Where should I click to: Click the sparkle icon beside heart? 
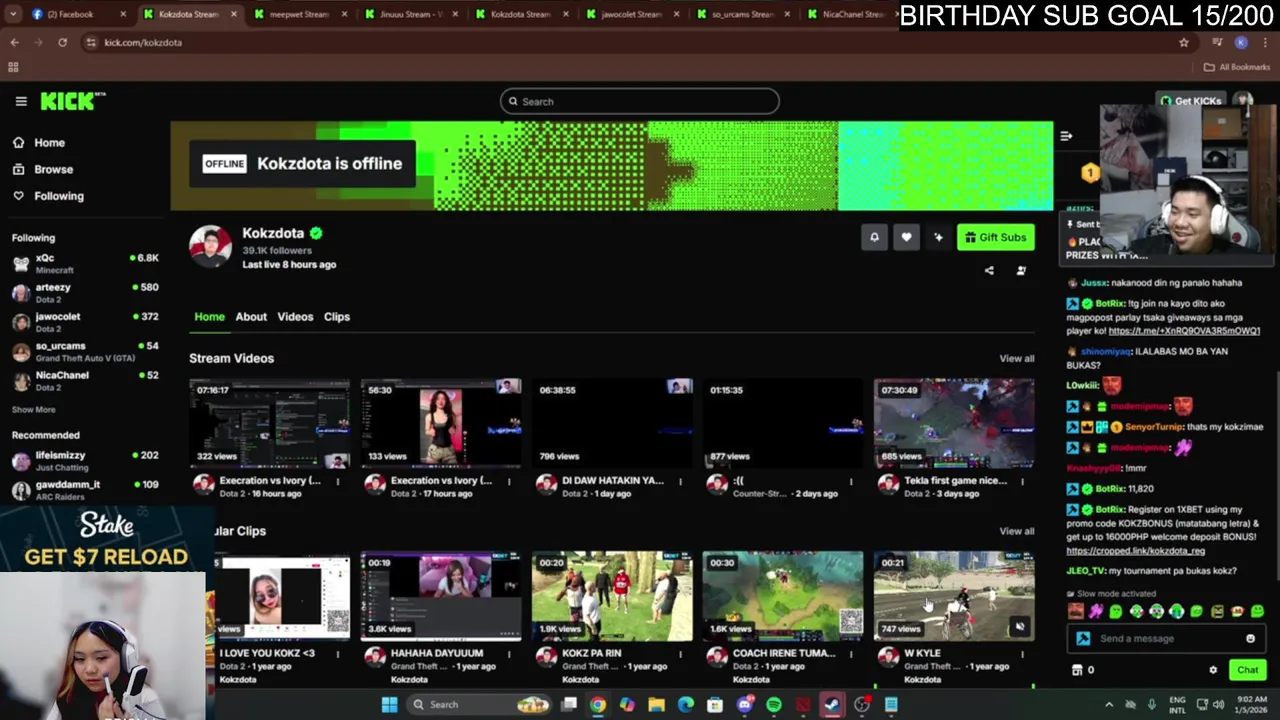pos(938,237)
